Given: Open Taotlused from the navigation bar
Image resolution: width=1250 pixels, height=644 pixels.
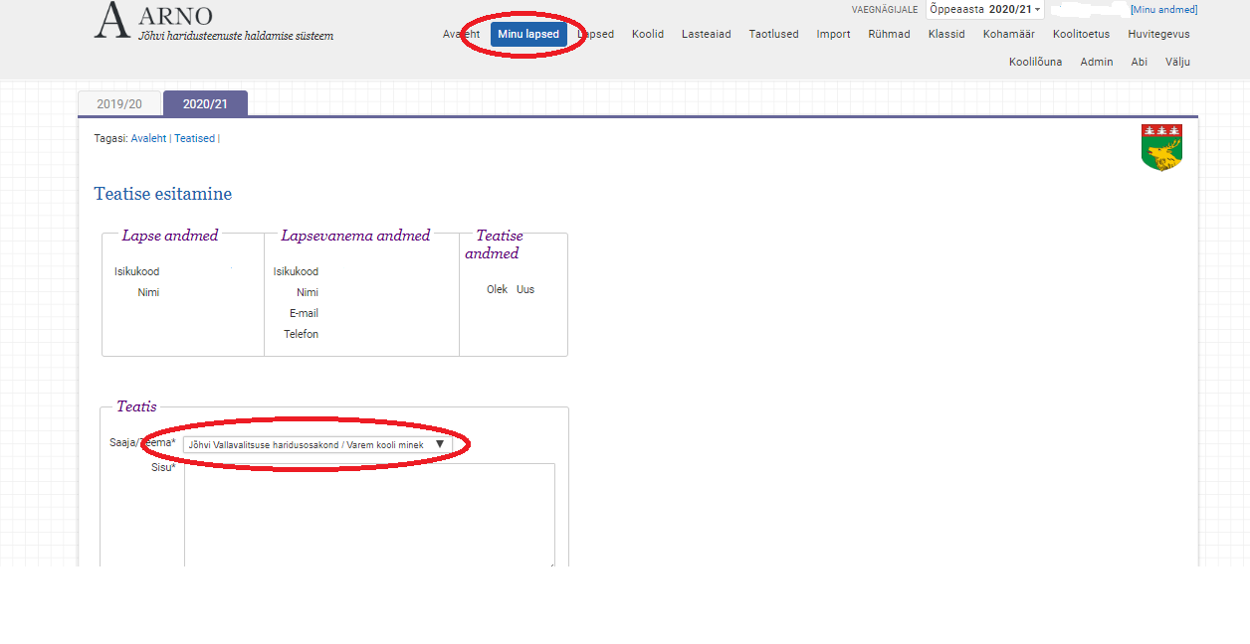Looking at the screenshot, I should tap(773, 34).
